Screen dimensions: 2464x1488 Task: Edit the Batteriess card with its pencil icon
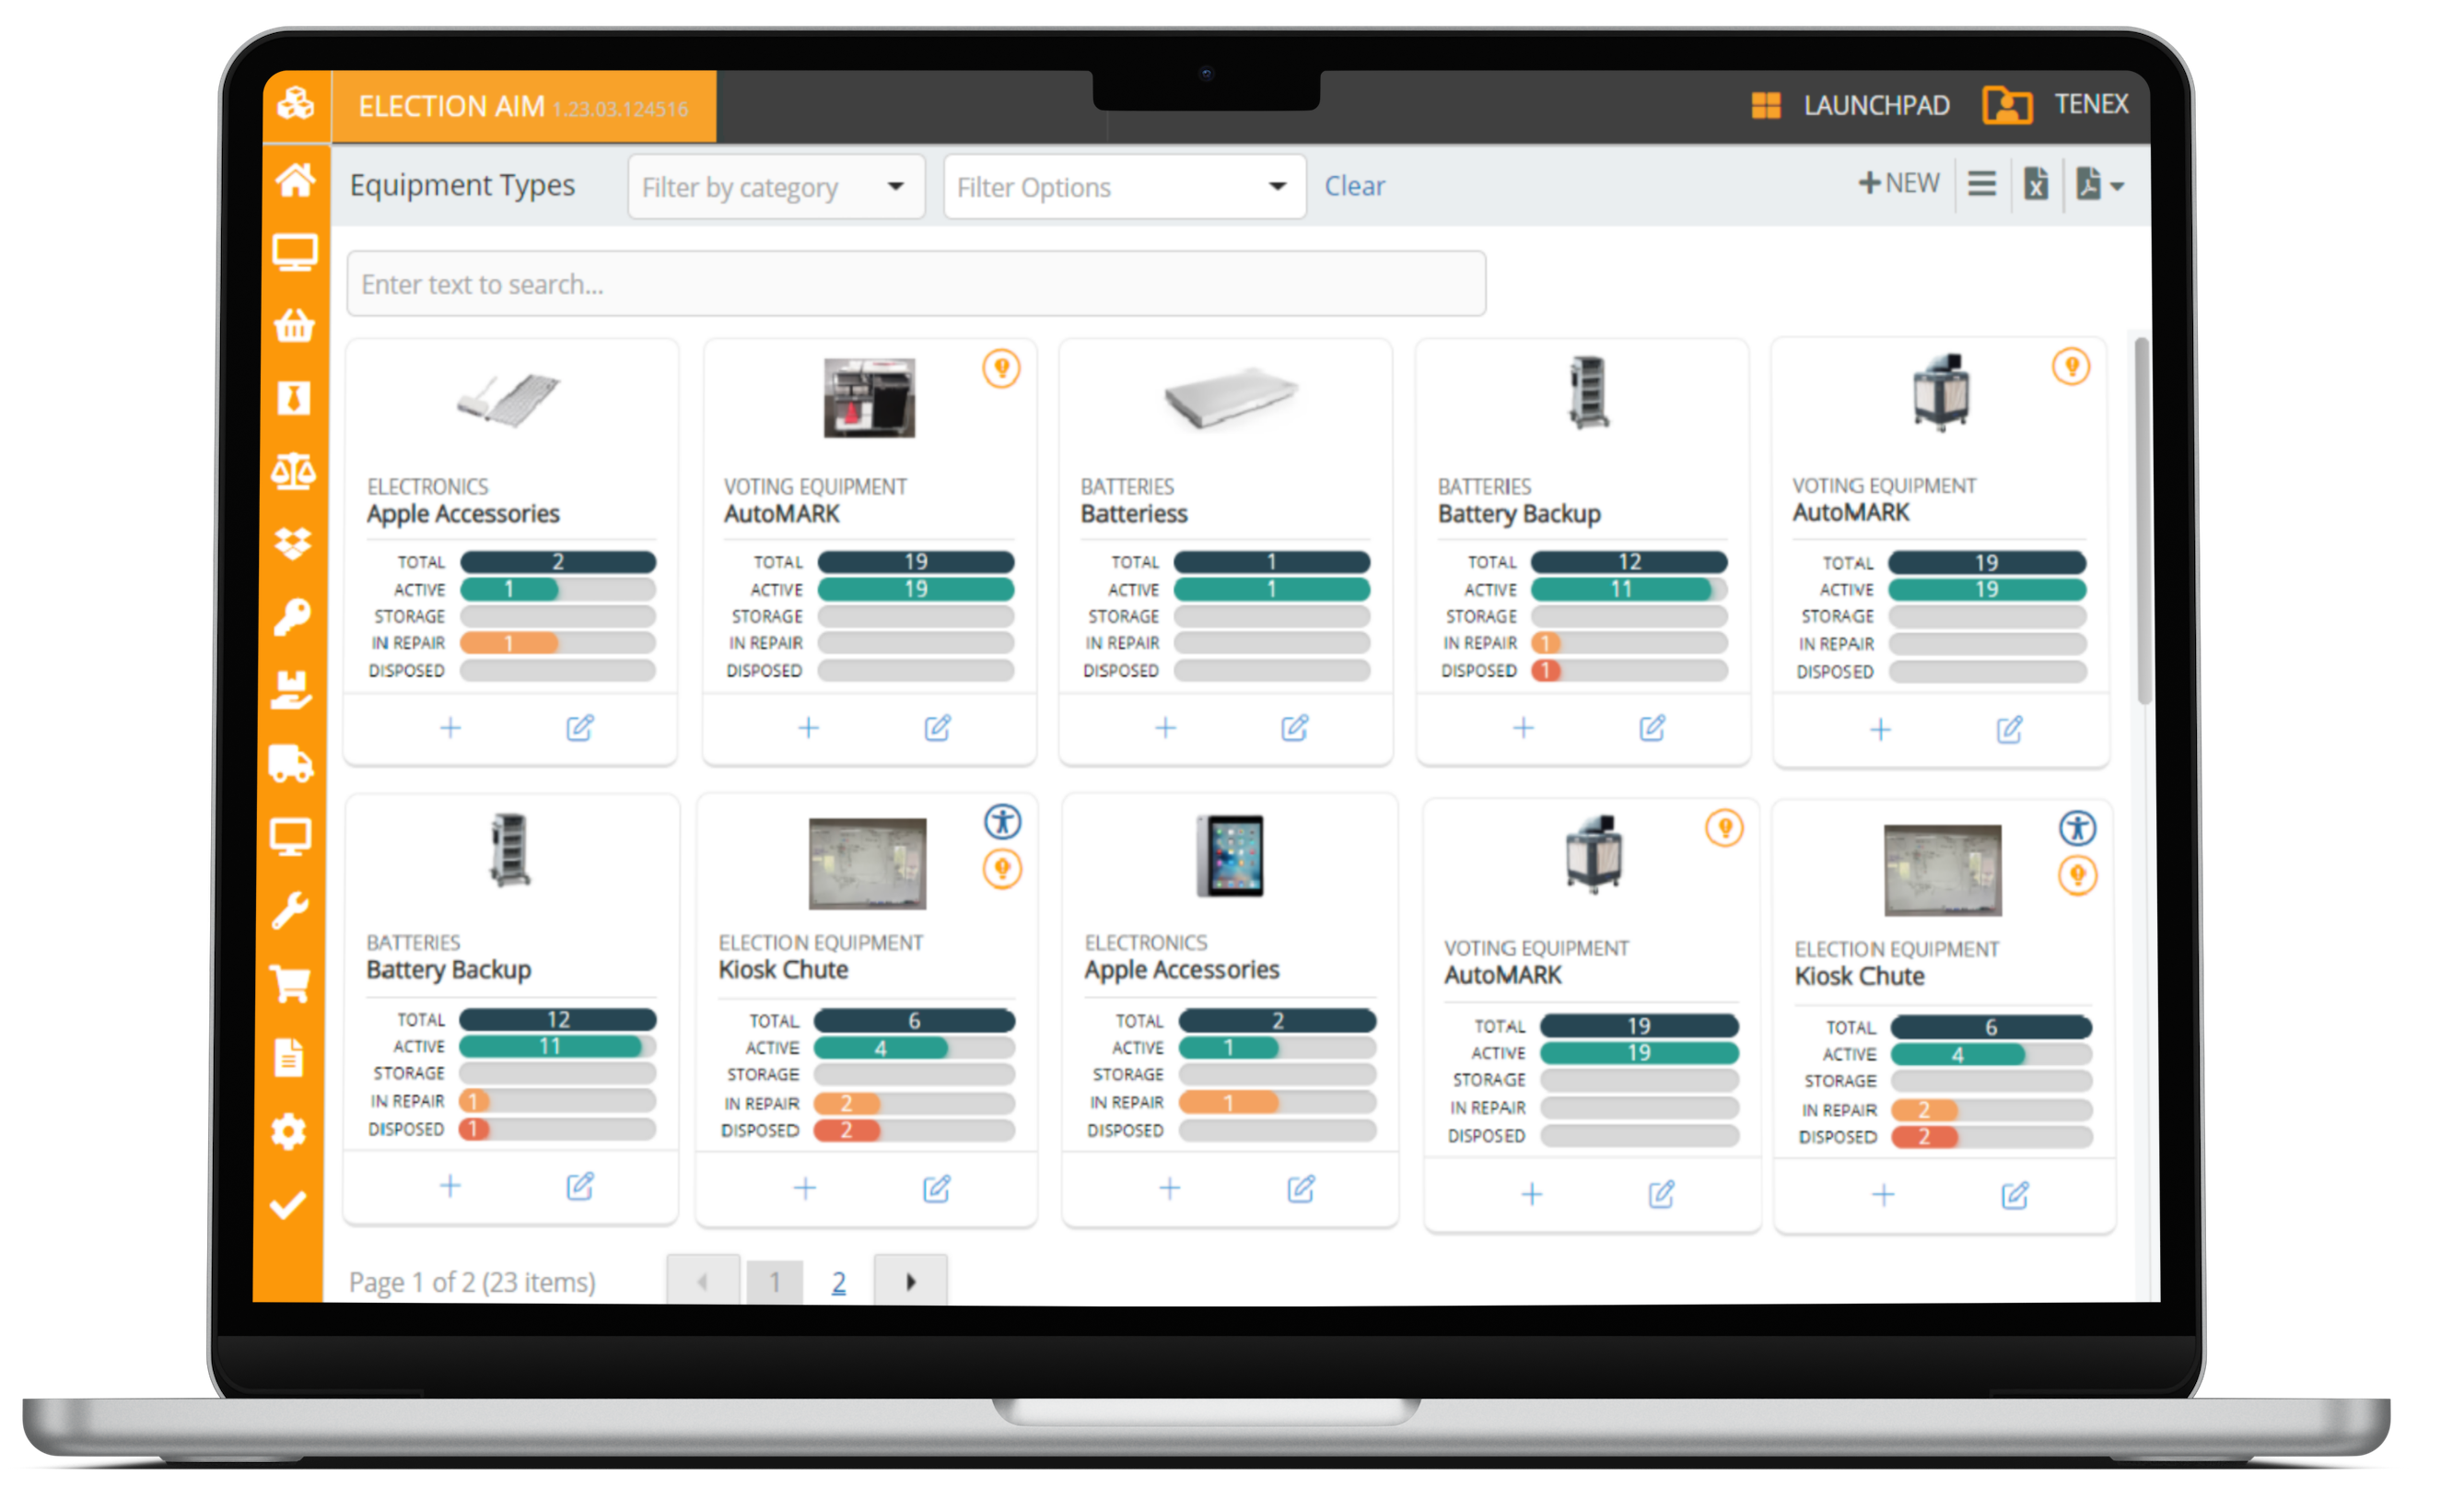point(1295,728)
